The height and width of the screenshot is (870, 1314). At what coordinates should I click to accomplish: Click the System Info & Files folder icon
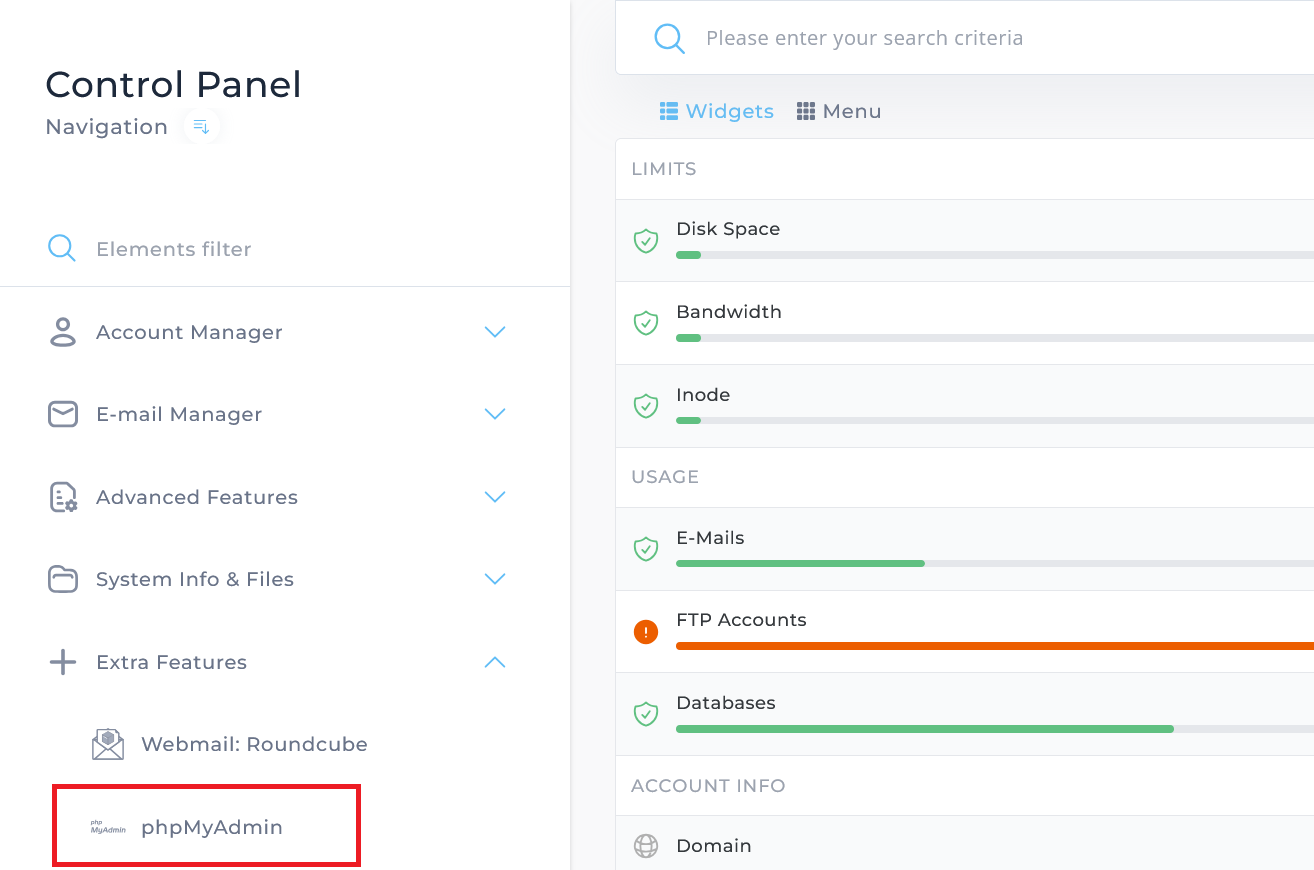[x=63, y=579]
